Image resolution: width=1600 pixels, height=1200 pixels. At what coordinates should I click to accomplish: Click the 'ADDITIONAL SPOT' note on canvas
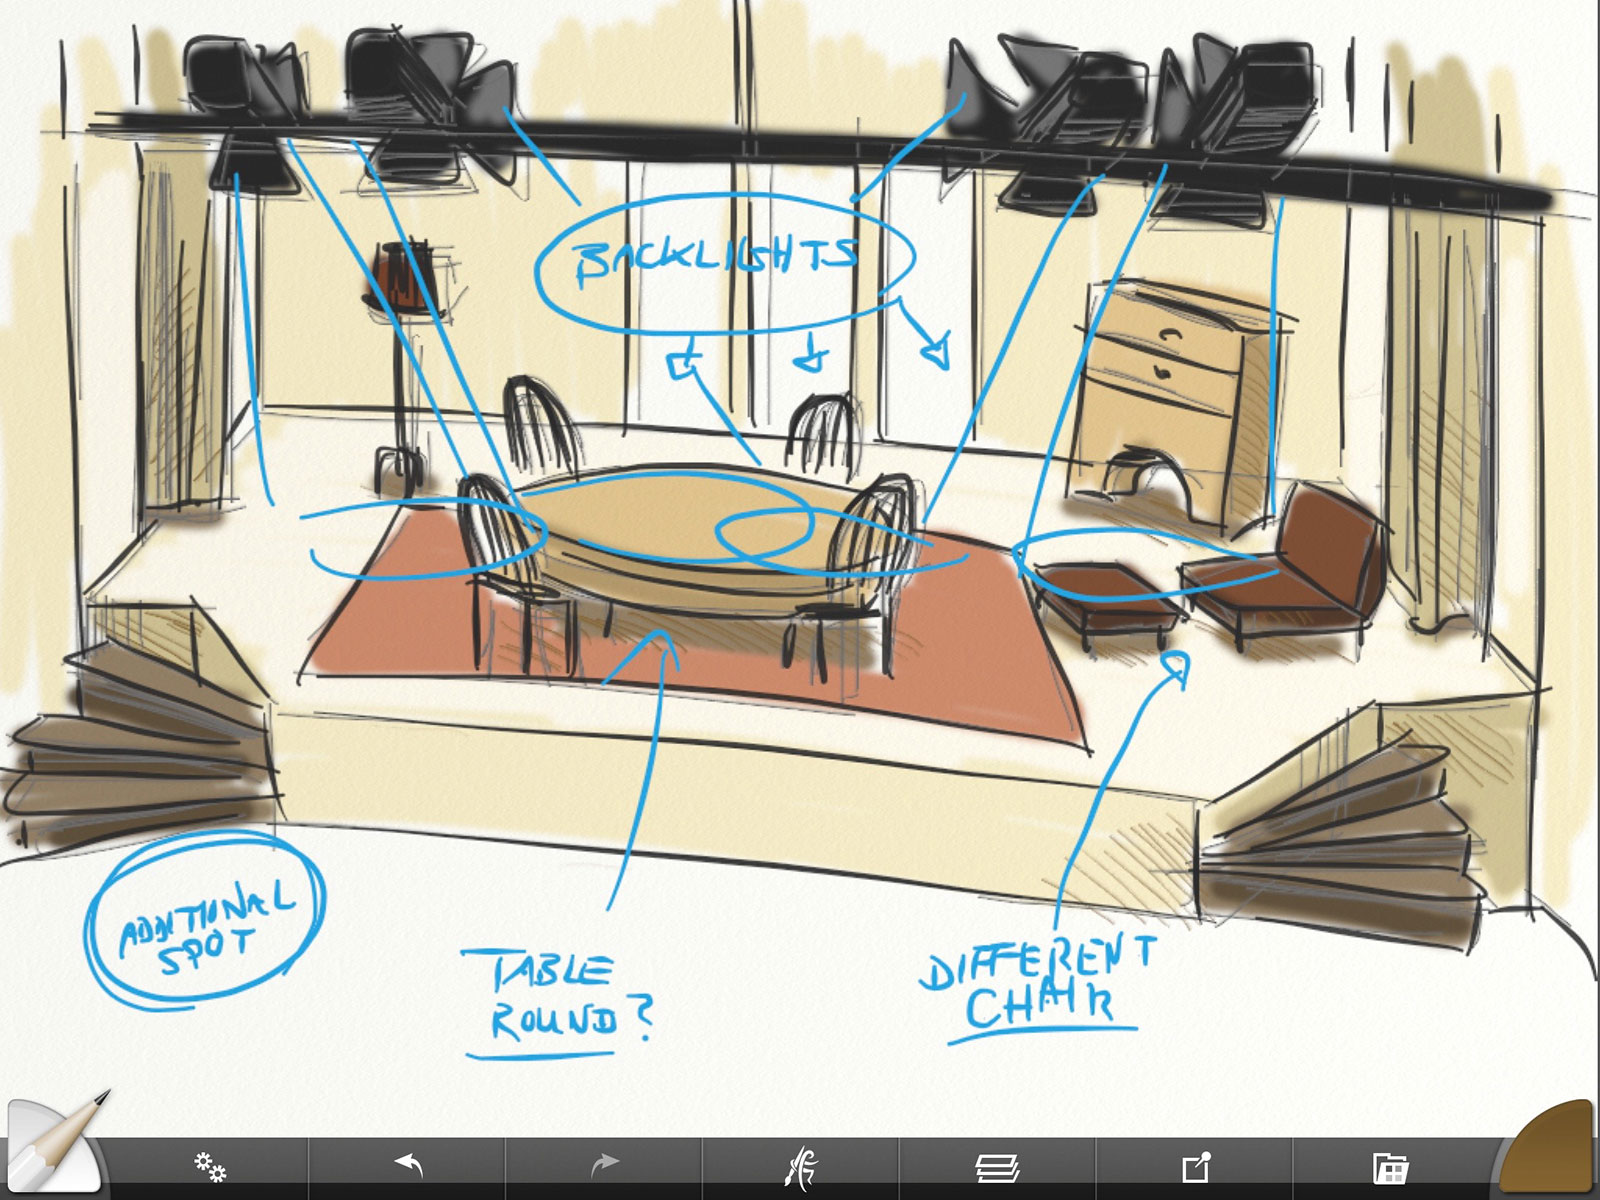tap(207, 925)
